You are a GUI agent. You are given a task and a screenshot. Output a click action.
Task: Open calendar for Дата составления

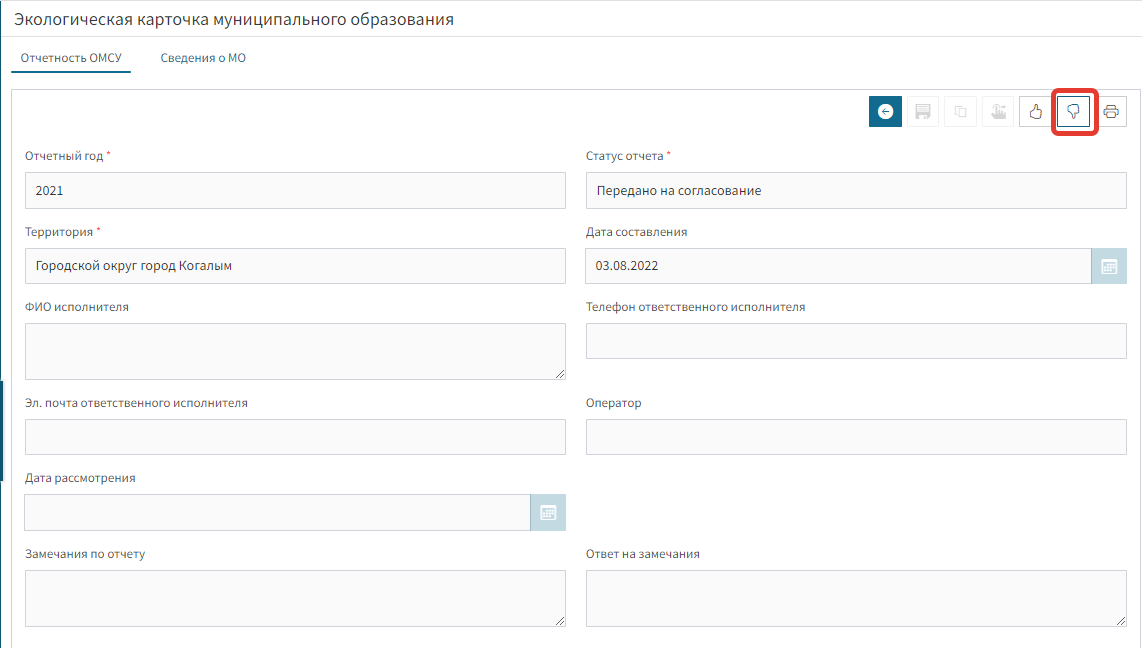[x=1108, y=266]
